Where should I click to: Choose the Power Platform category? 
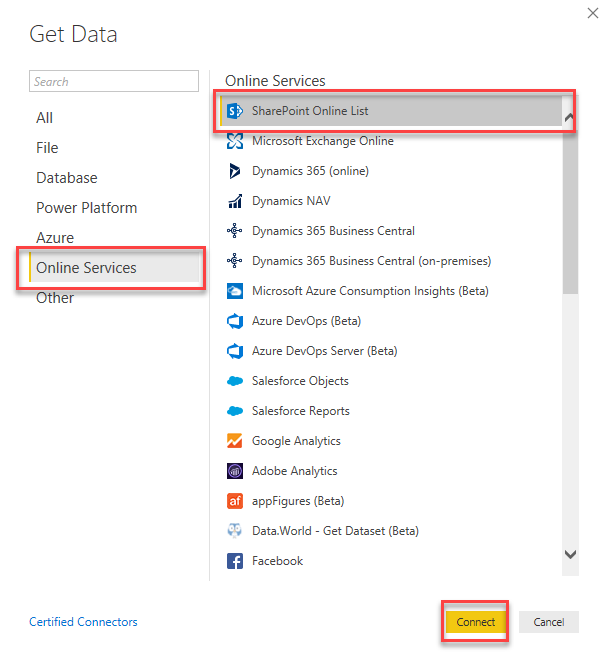87,208
